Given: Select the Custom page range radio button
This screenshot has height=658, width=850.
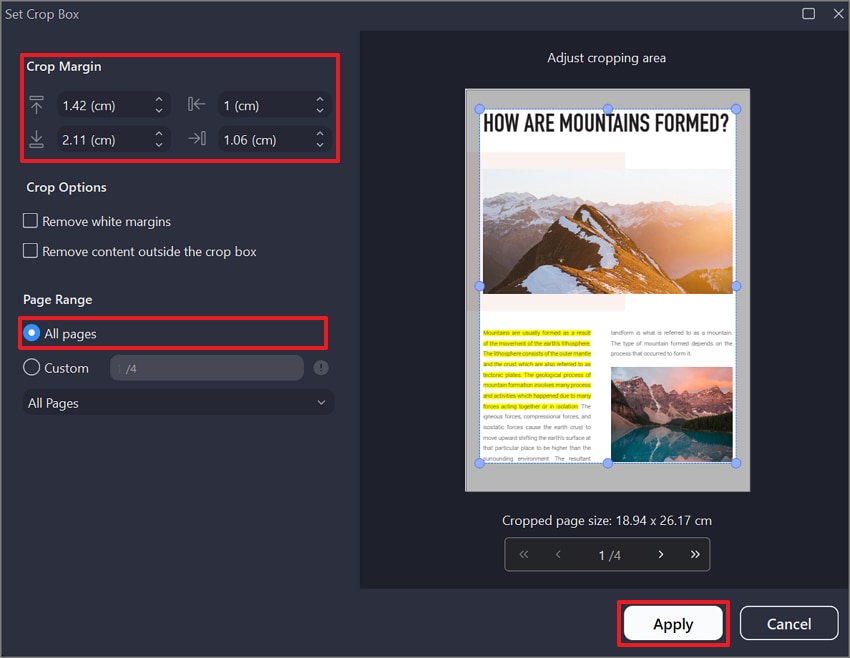Looking at the screenshot, I should [x=31, y=367].
